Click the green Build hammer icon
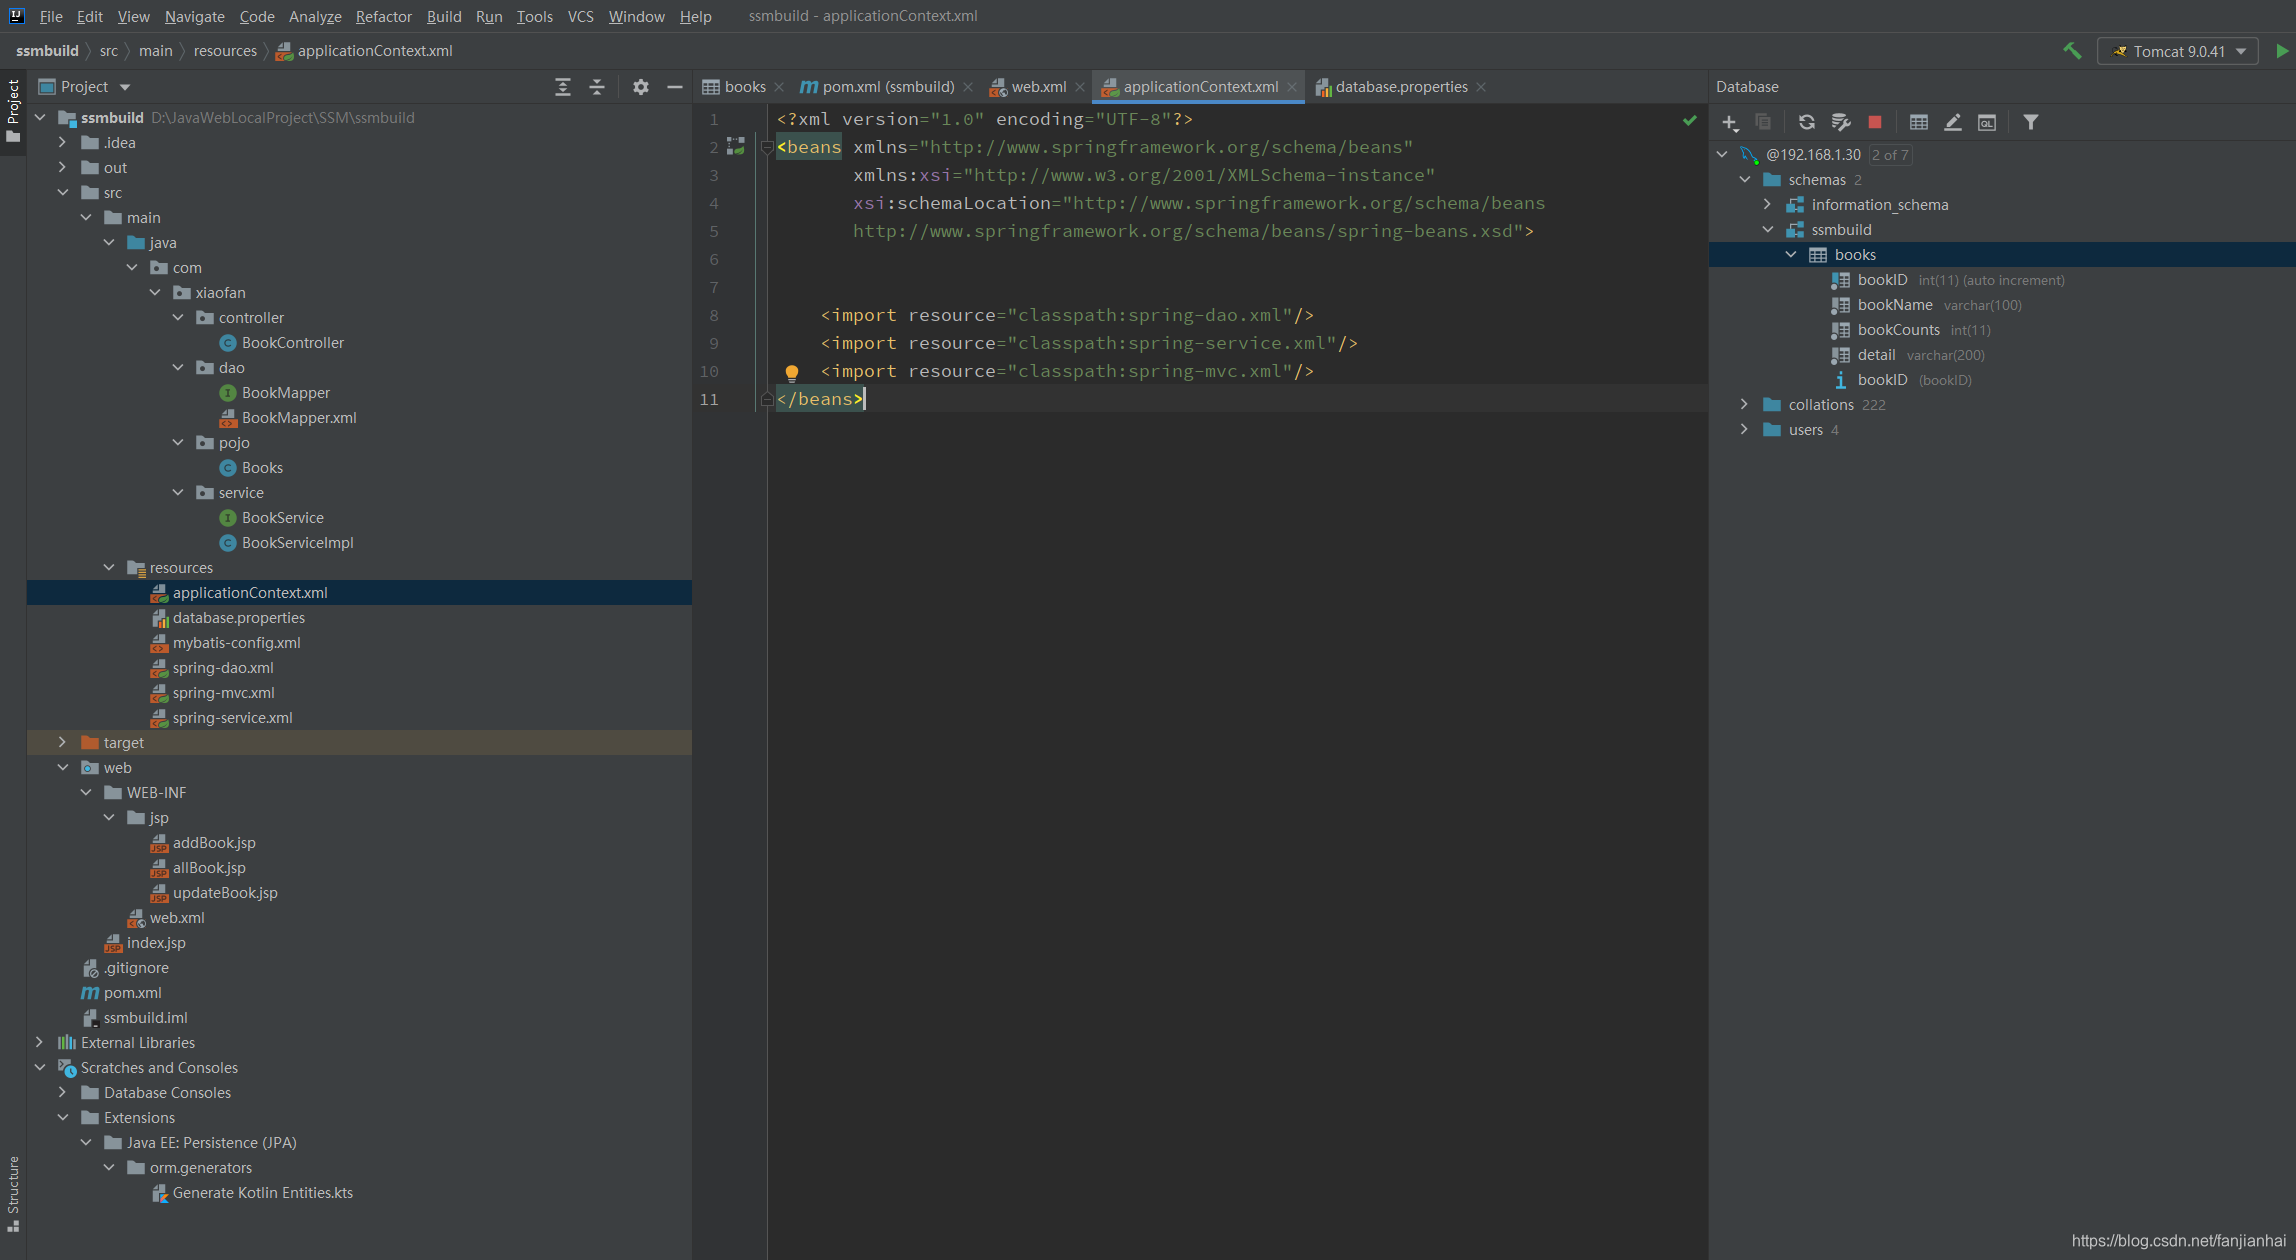The width and height of the screenshot is (2296, 1260). 2072,51
